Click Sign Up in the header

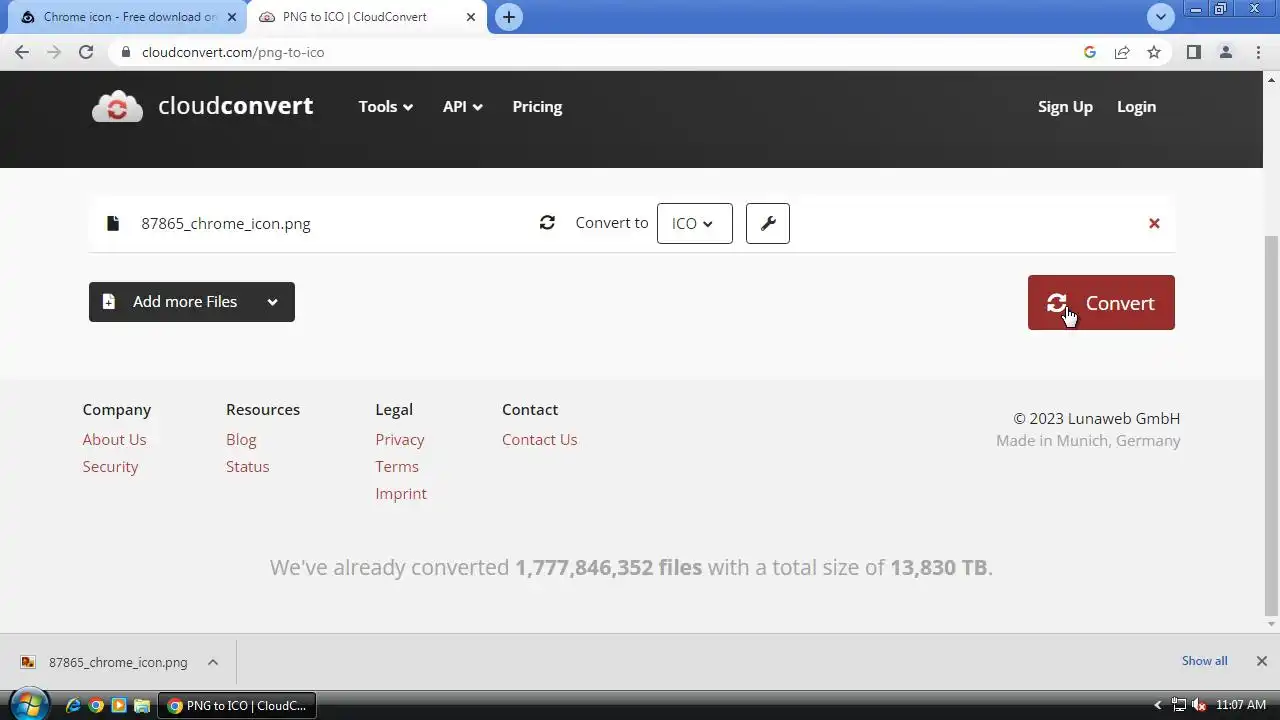coord(1065,106)
